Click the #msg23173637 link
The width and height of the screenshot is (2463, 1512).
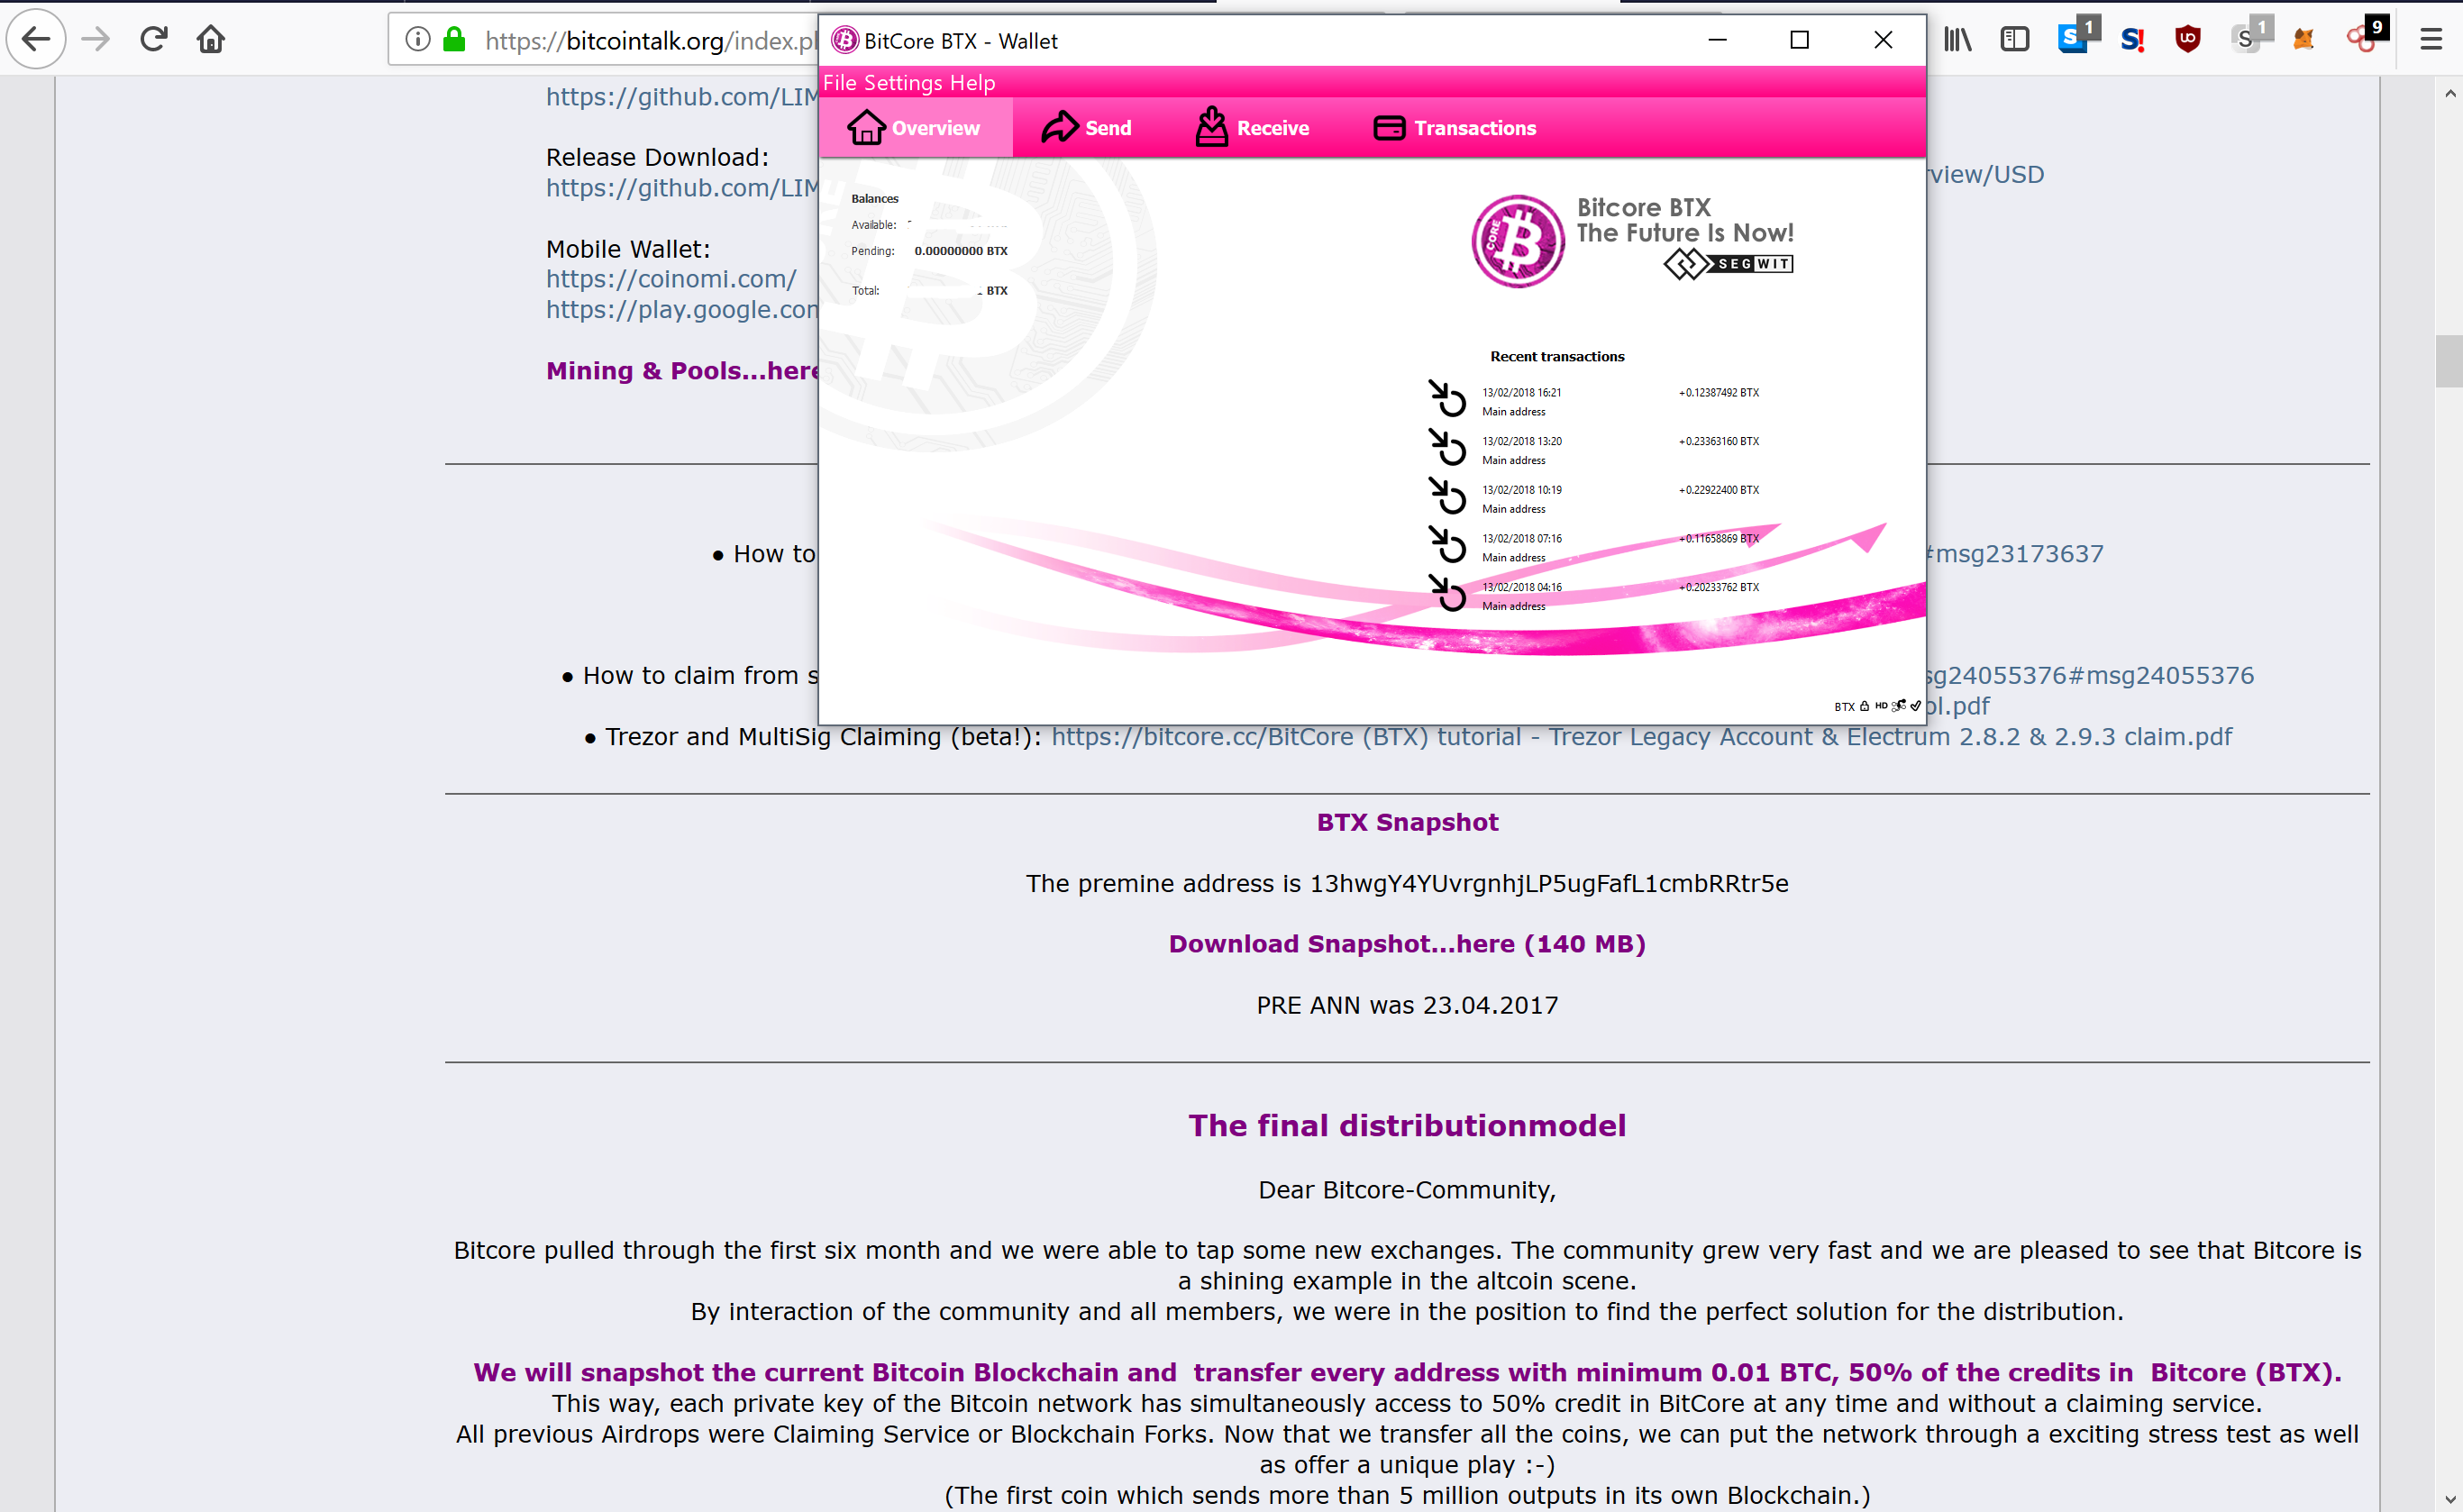2015,554
